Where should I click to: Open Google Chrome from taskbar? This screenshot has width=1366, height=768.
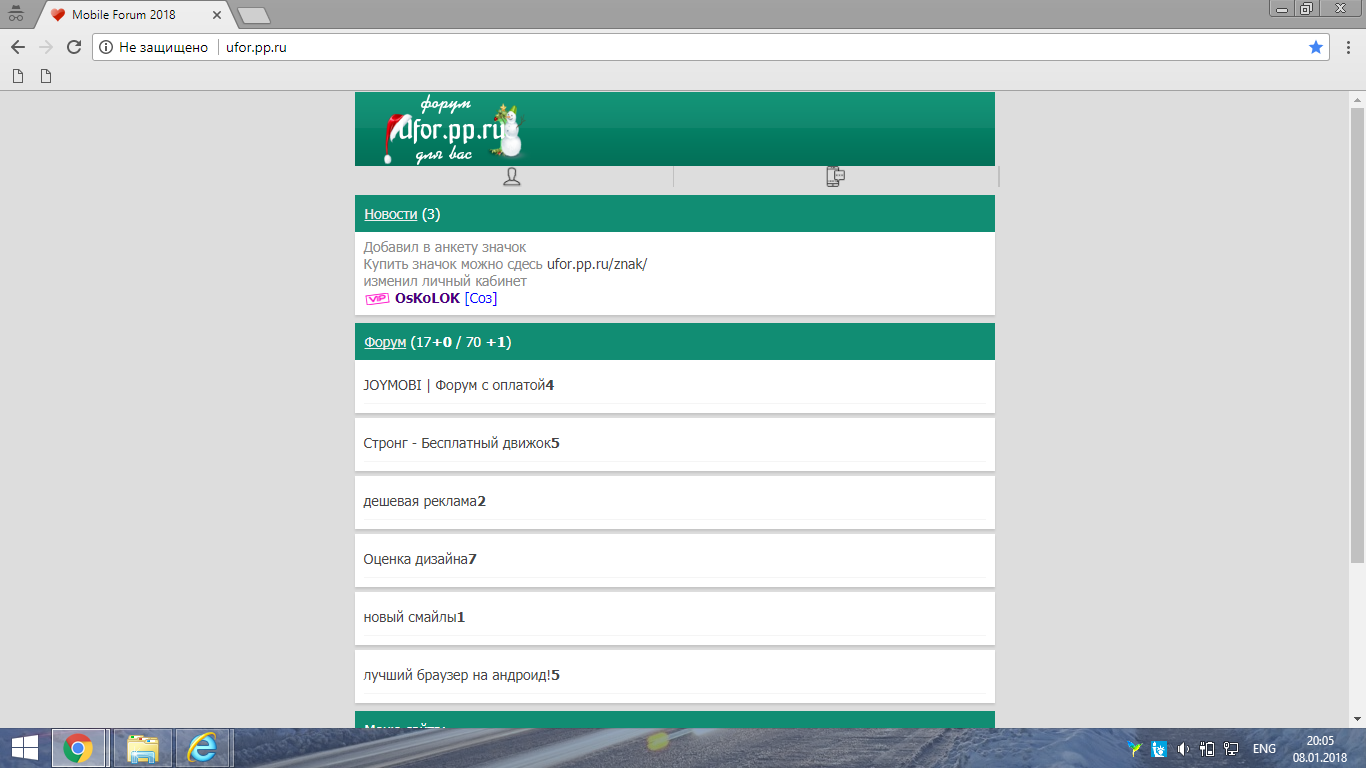78,748
